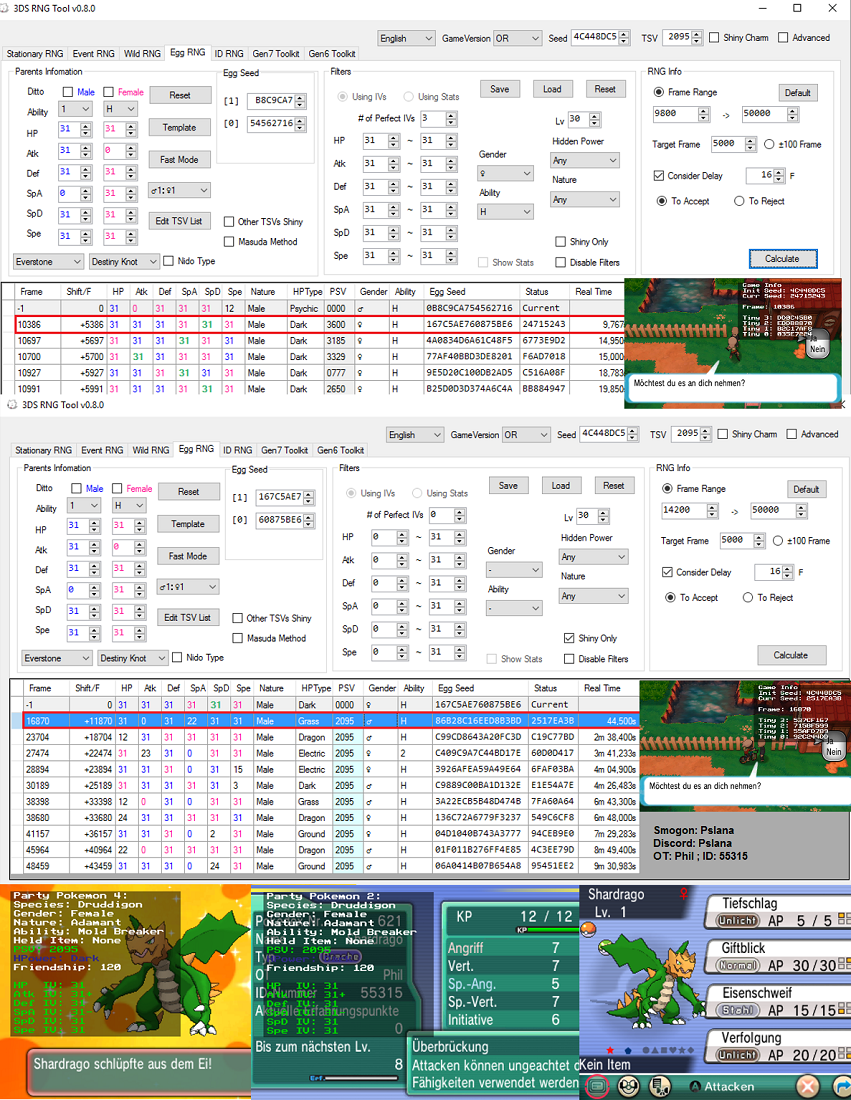Switch to the Stationary RNG tab, upper window
Image resolution: width=851 pixels, height=1100 pixels.
[35, 54]
